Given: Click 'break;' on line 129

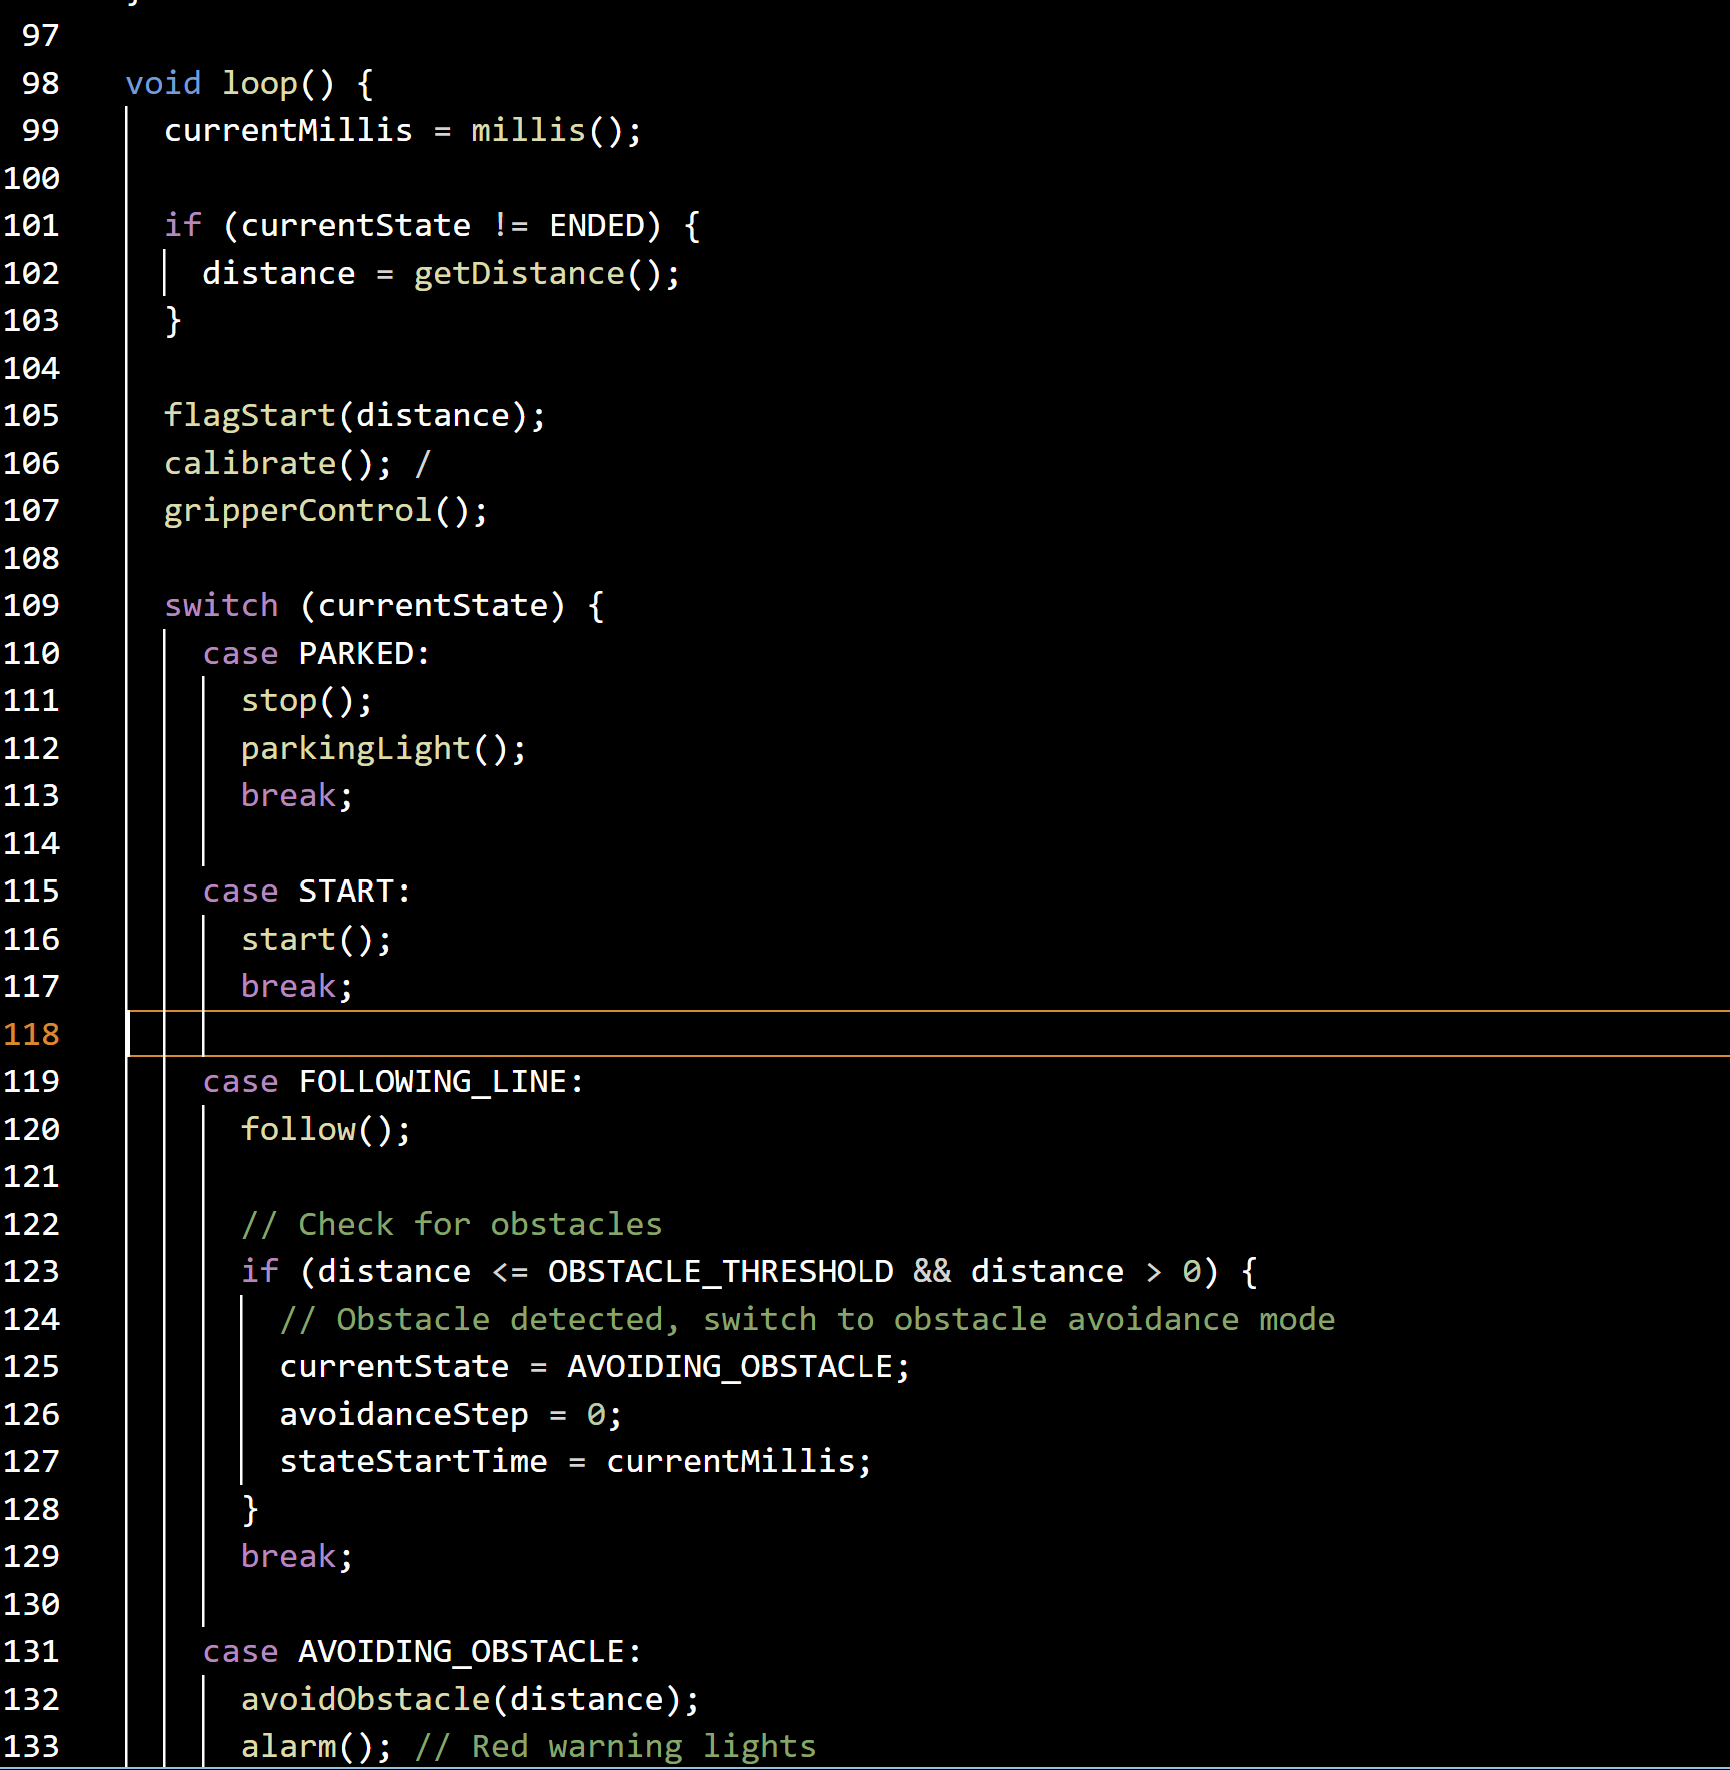Looking at the screenshot, I should pos(297,1556).
